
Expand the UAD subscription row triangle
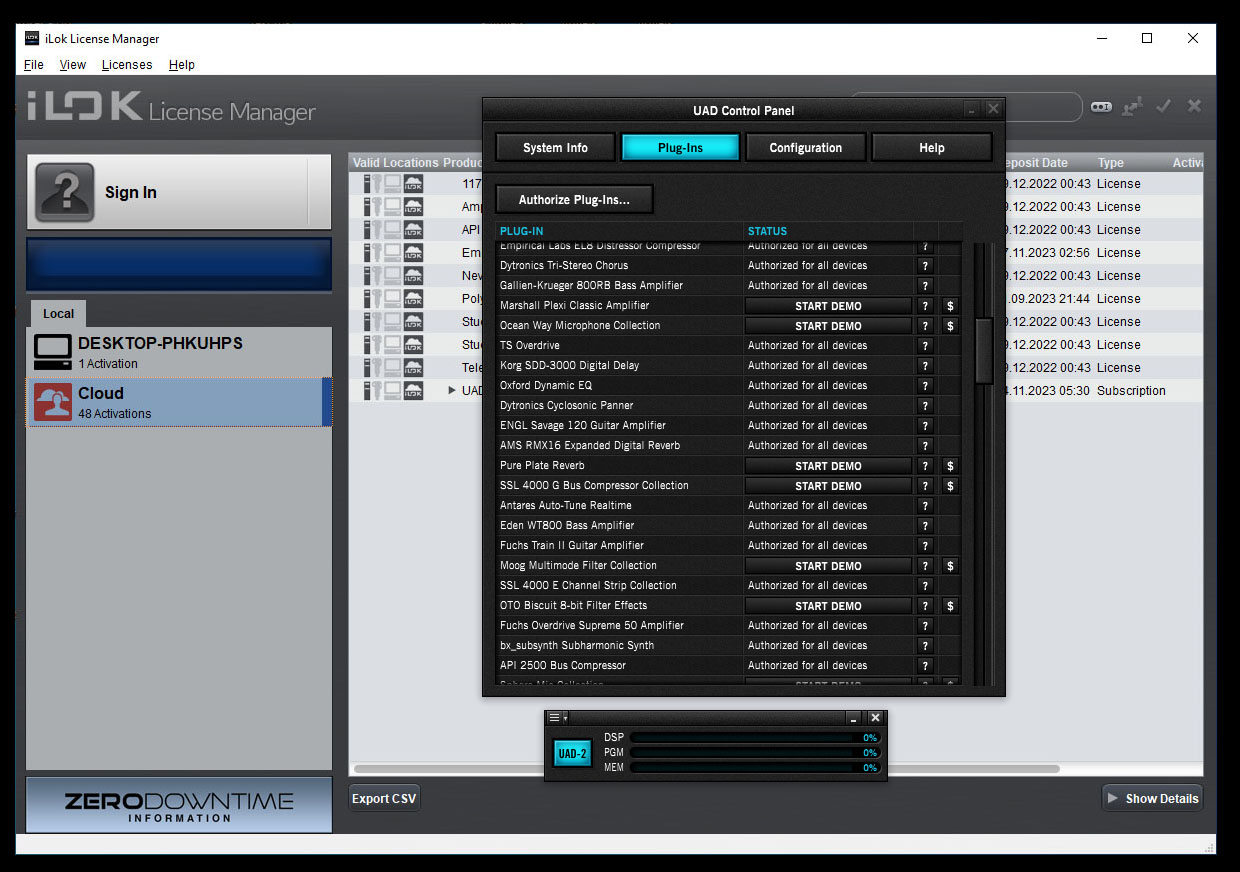(x=452, y=391)
